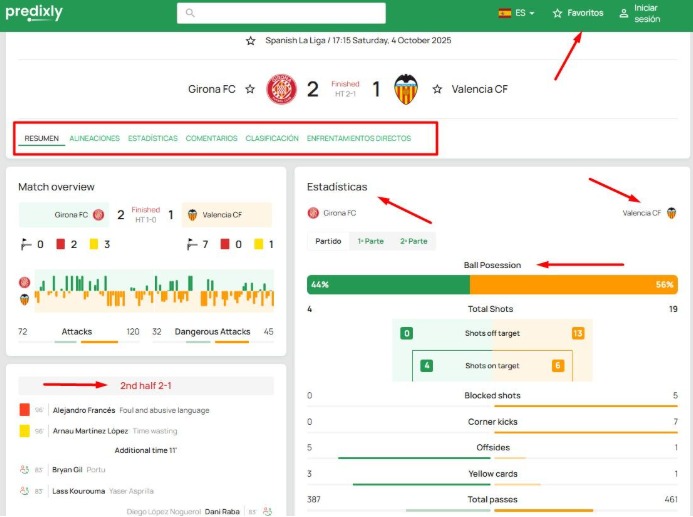Image resolution: width=693 pixels, height=517 pixels.
Task: Click the Spanish flag icon
Action: (x=504, y=13)
